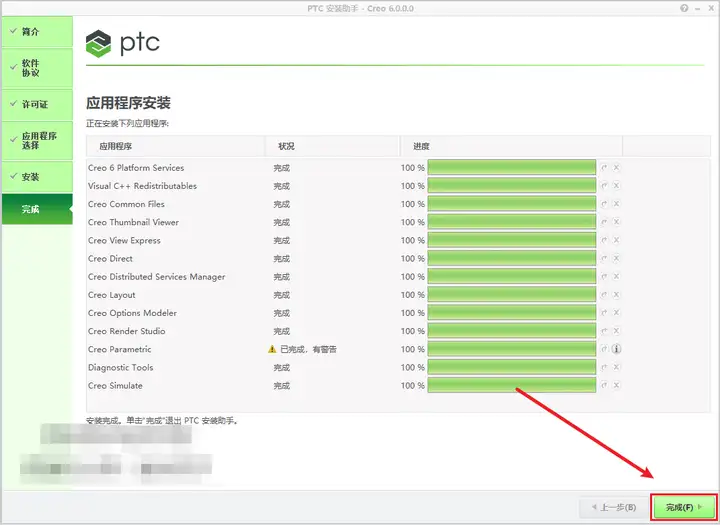Click the PTC logo at the top
This screenshot has height=525, width=720.
click(x=123, y=44)
